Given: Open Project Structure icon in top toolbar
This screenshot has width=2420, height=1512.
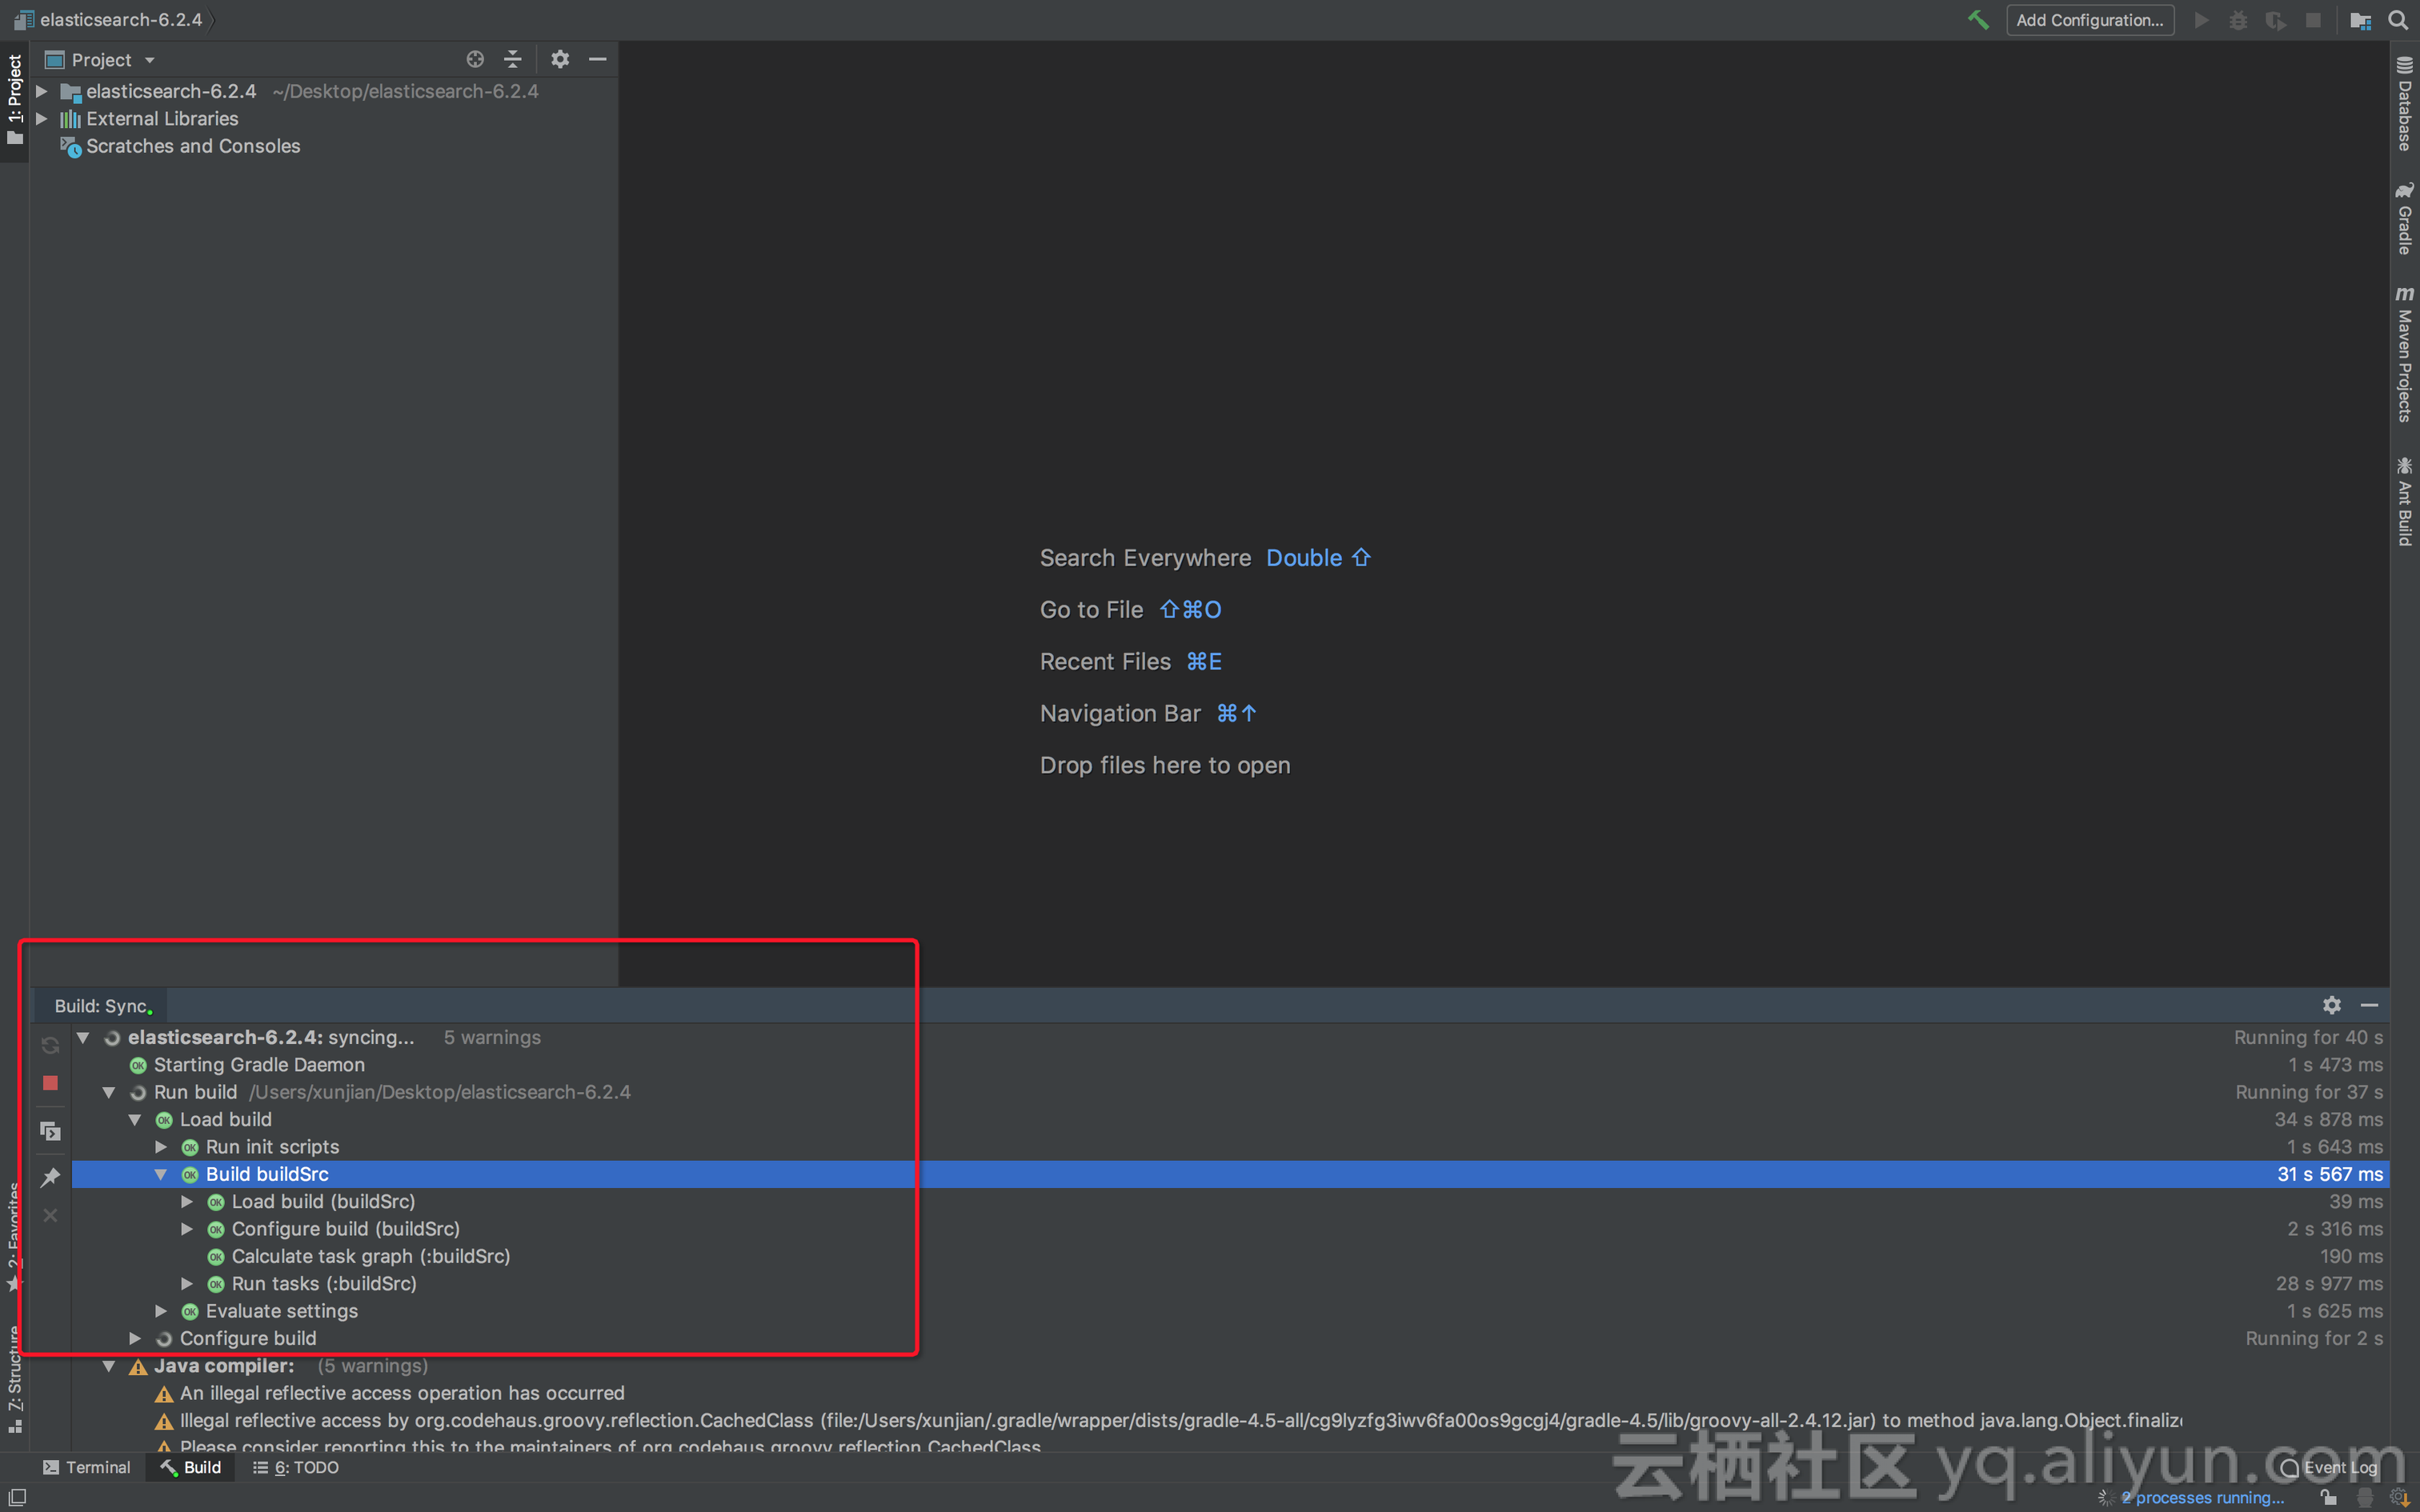Looking at the screenshot, I should pyautogui.click(x=2360, y=20).
